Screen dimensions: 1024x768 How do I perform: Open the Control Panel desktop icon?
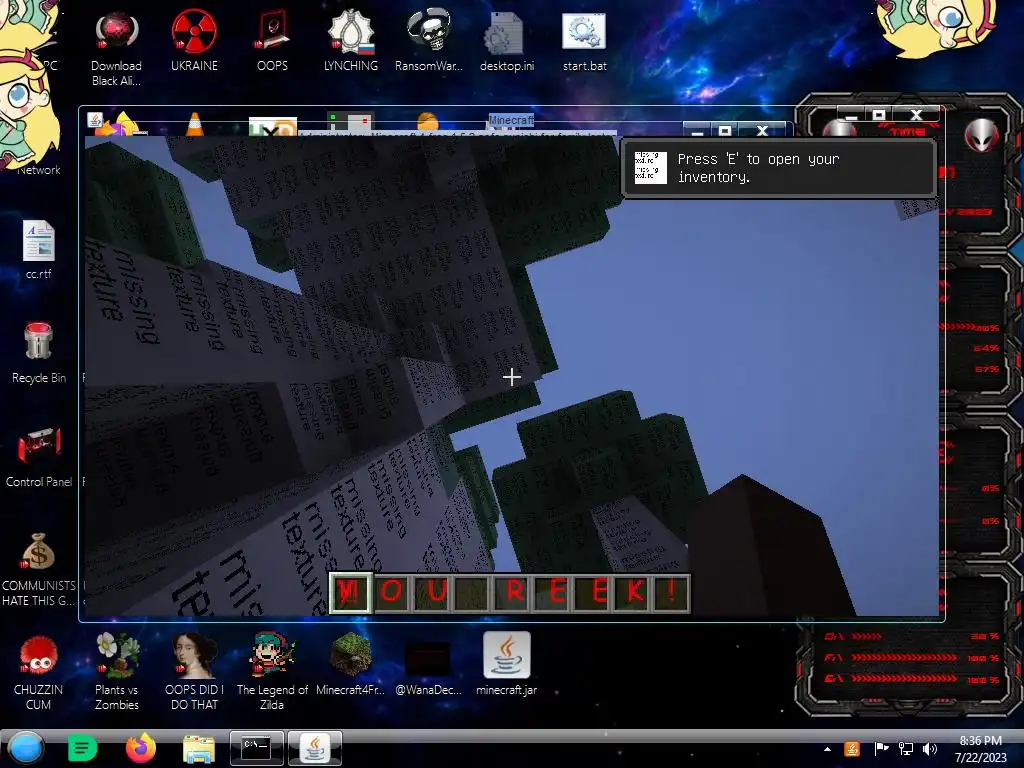[39, 457]
